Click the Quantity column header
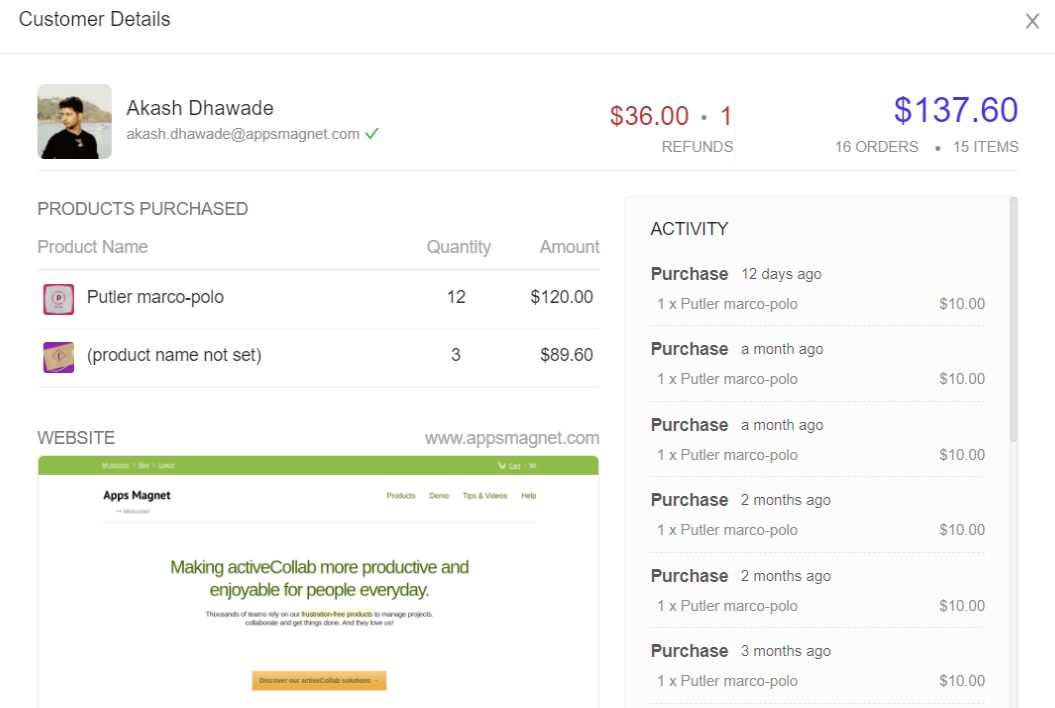The width and height of the screenshot is (1055, 708). tap(458, 247)
